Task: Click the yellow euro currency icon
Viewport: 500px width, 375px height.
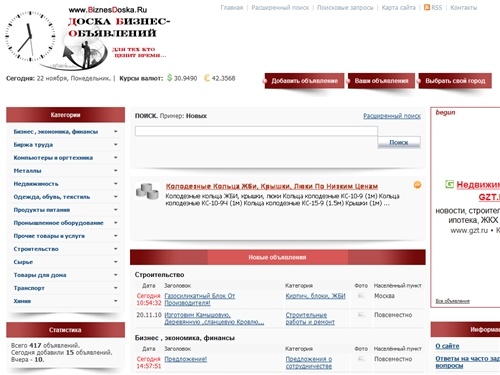Action: point(207,78)
